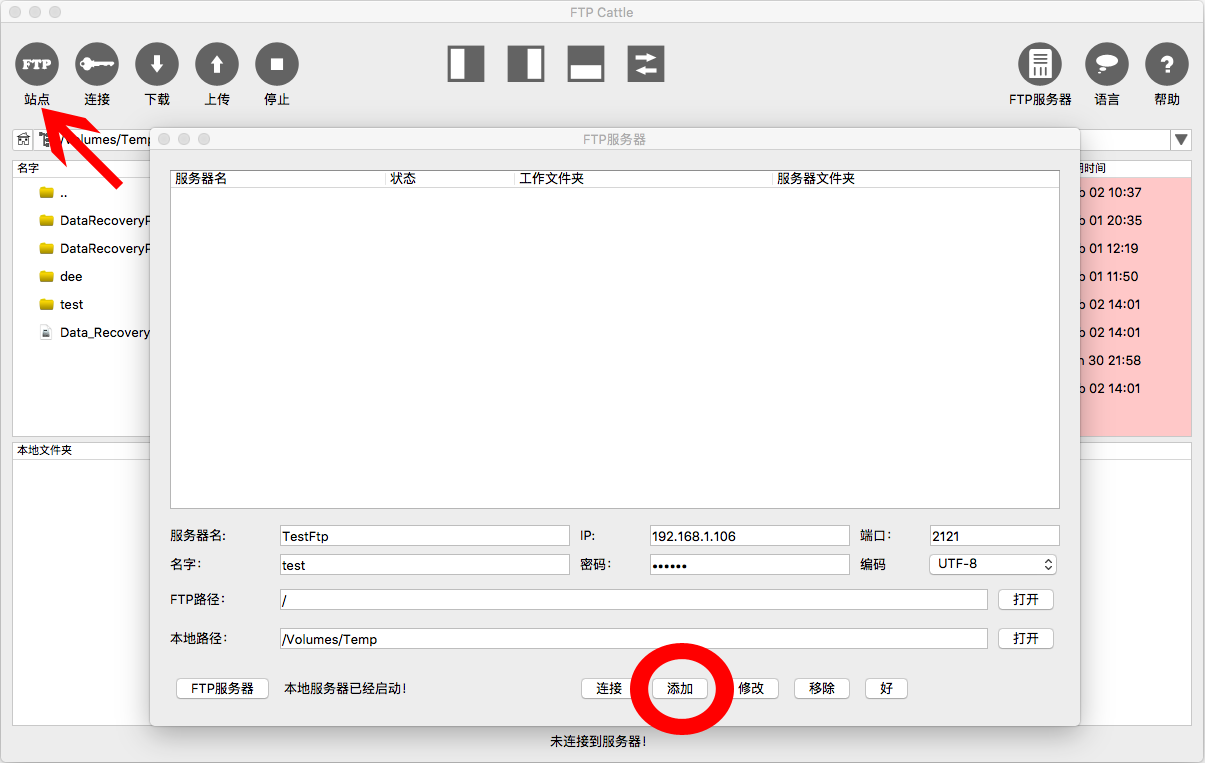Click the 好 OK button
The image size is (1205, 763).
coord(886,688)
